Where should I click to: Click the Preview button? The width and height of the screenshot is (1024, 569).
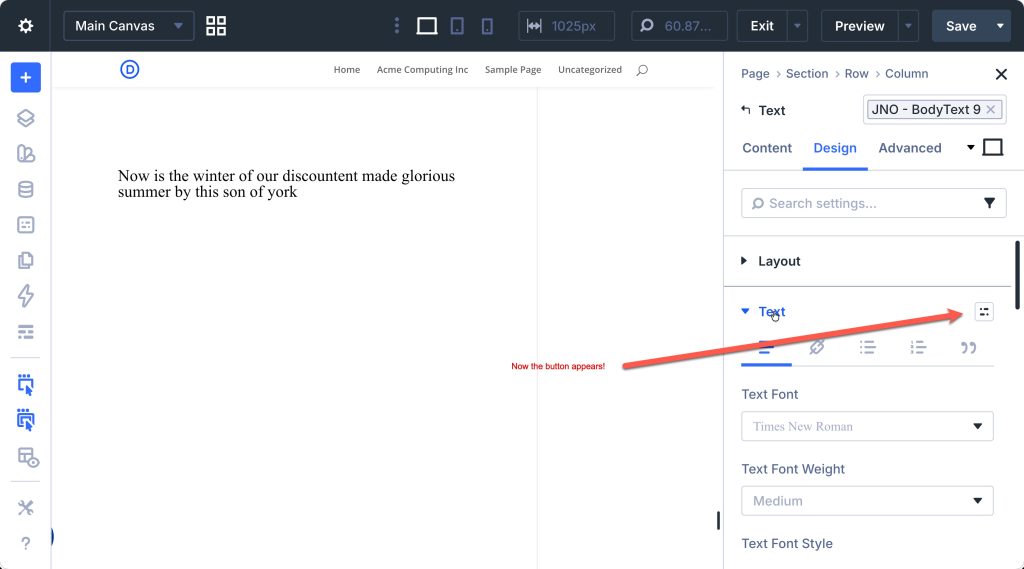[x=859, y=26]
